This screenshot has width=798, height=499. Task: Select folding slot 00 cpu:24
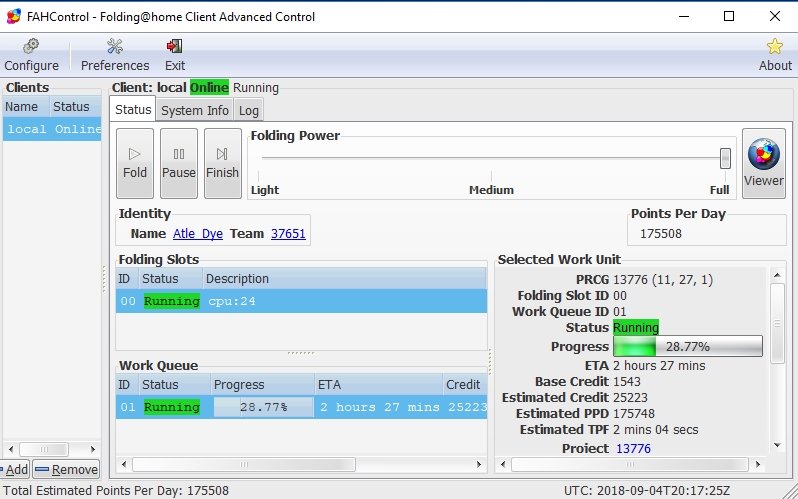pyautogui.click(x=301, y=301)
